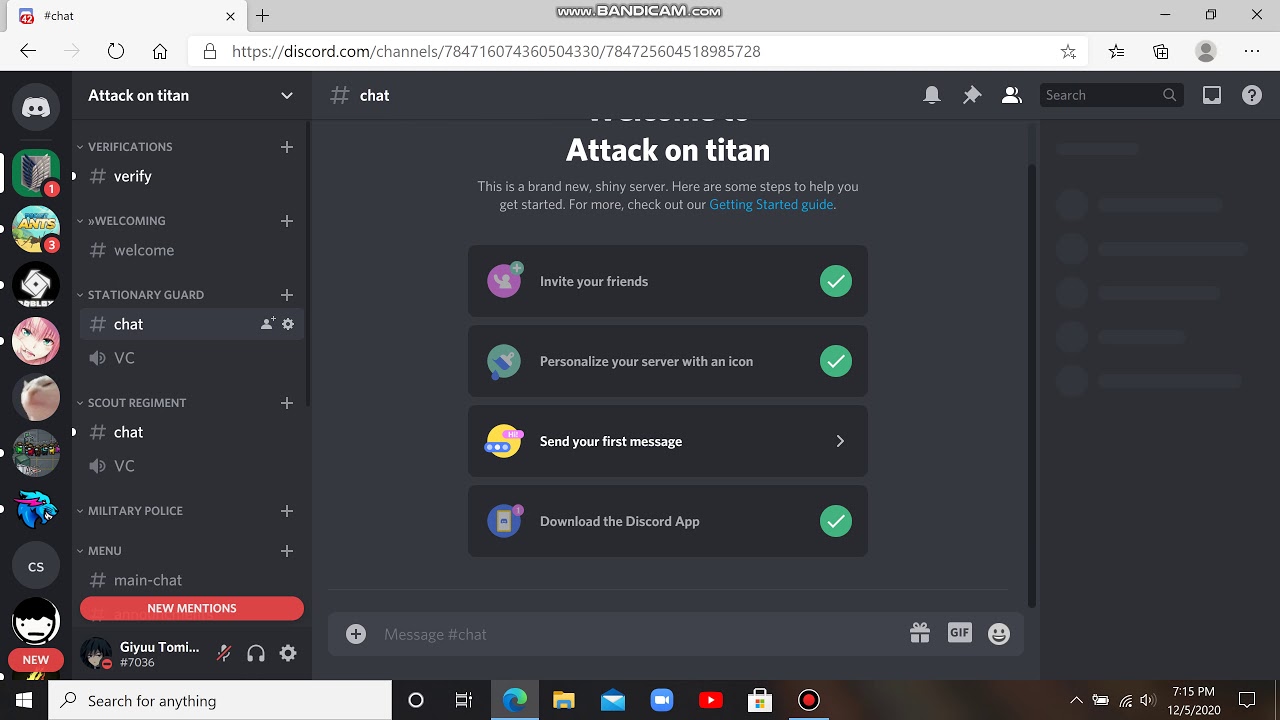This screenshot has height=720, width=1280.
Task: Open the main-chat channel
Action: point(191,580)
